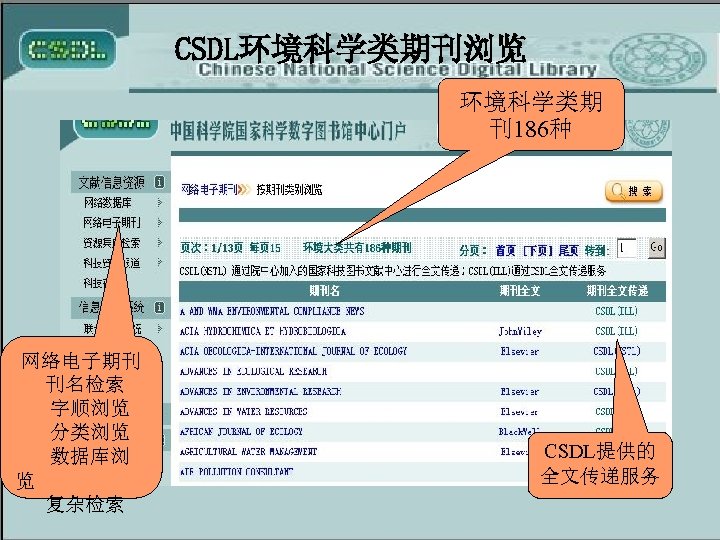Click CSDL(ILL) link in A AND WMA row
This screenshot has width=720, height=540.
[x=616, y=311]
